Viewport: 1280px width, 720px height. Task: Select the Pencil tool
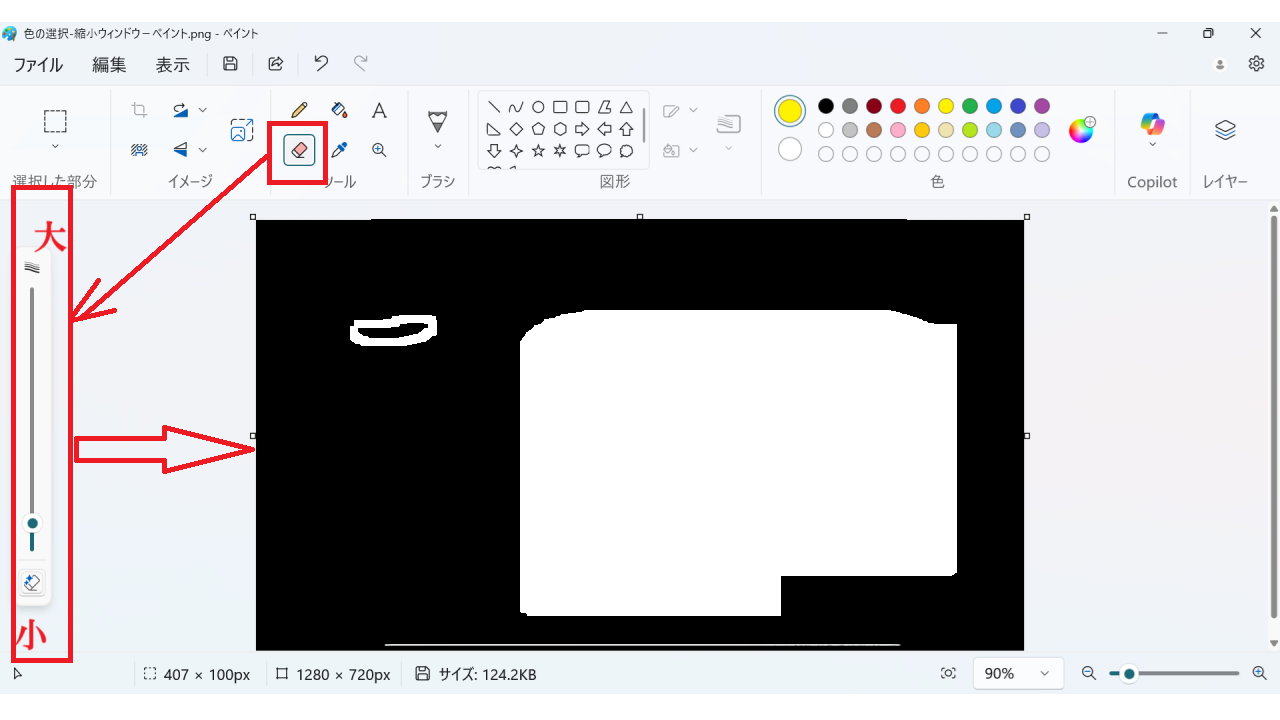[x=299, y=110]
